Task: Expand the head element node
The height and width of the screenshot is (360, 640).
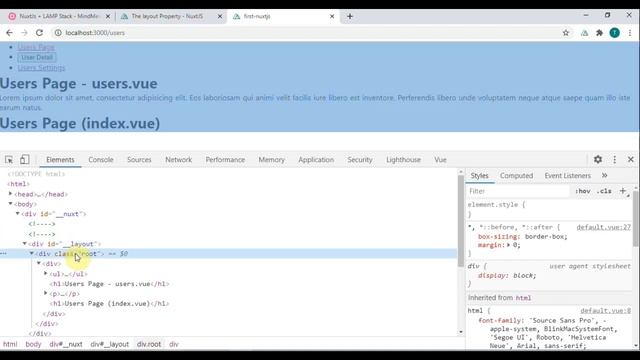Action: pos(11,194)
